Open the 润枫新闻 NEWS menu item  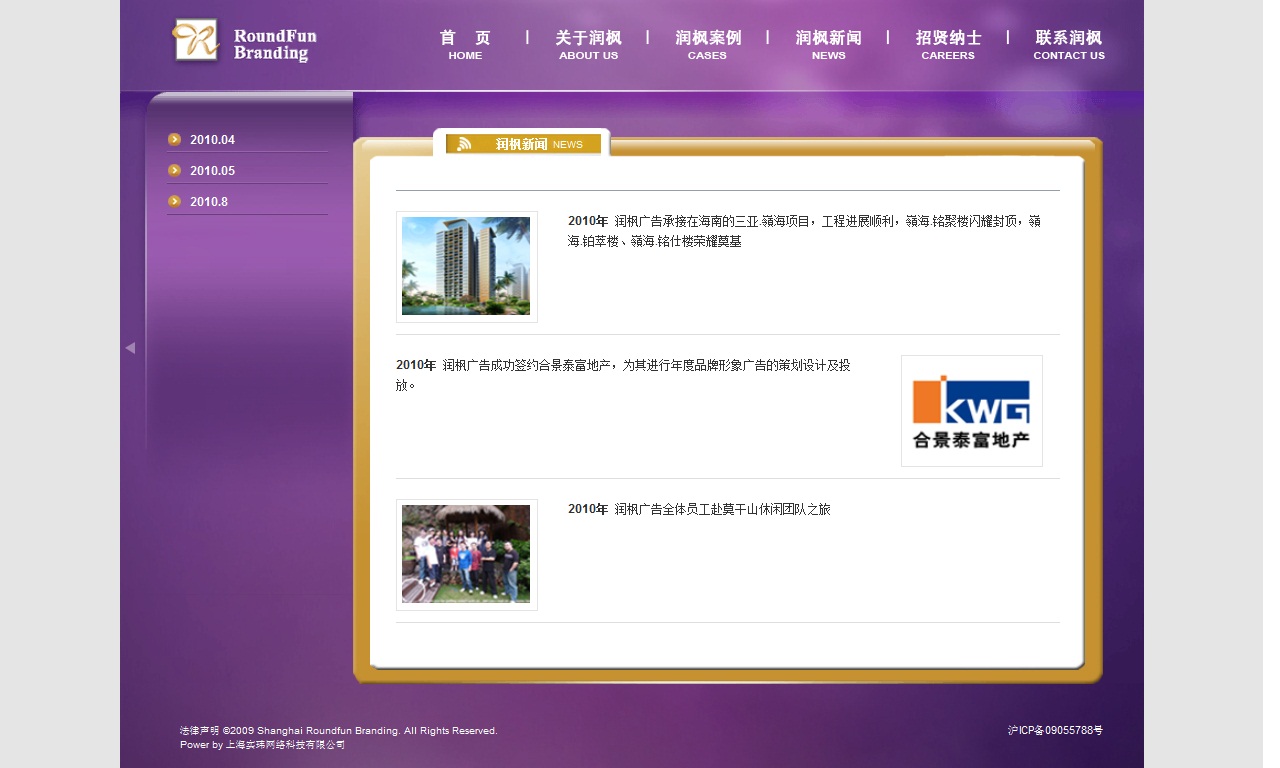[x=828, y=45]
